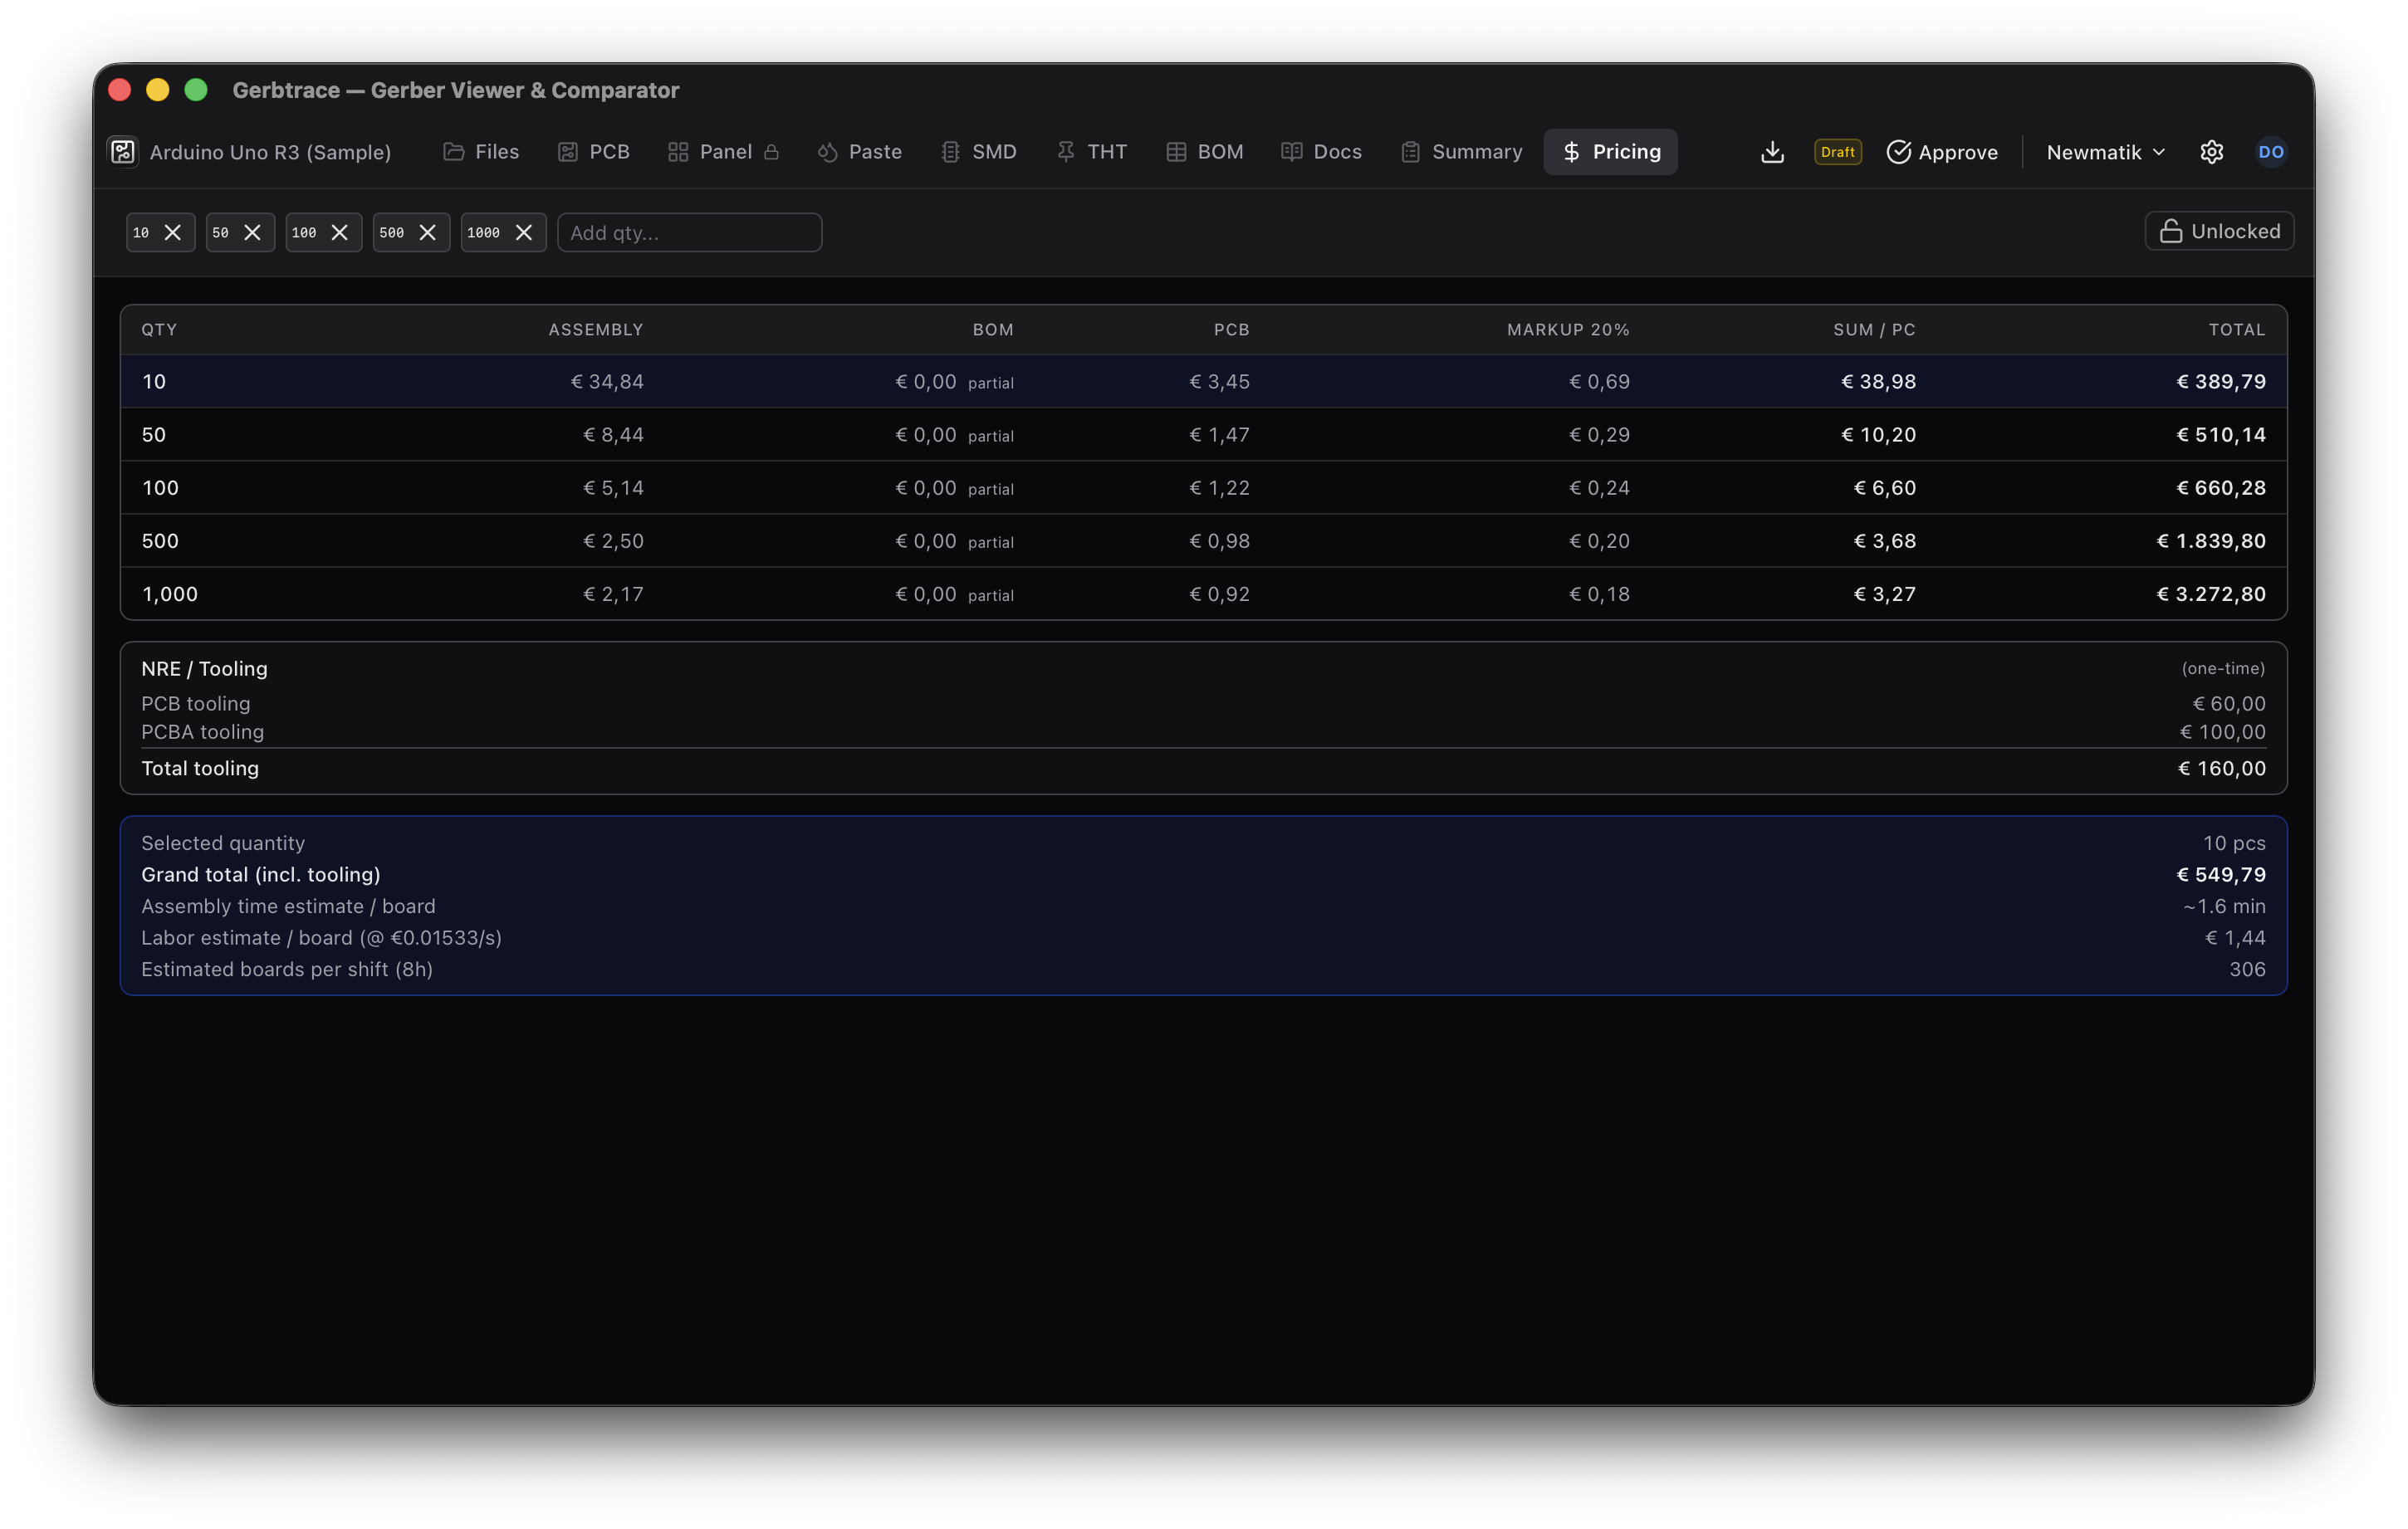
Task: Switch to the Docs tab
Action: point(1322,152)
